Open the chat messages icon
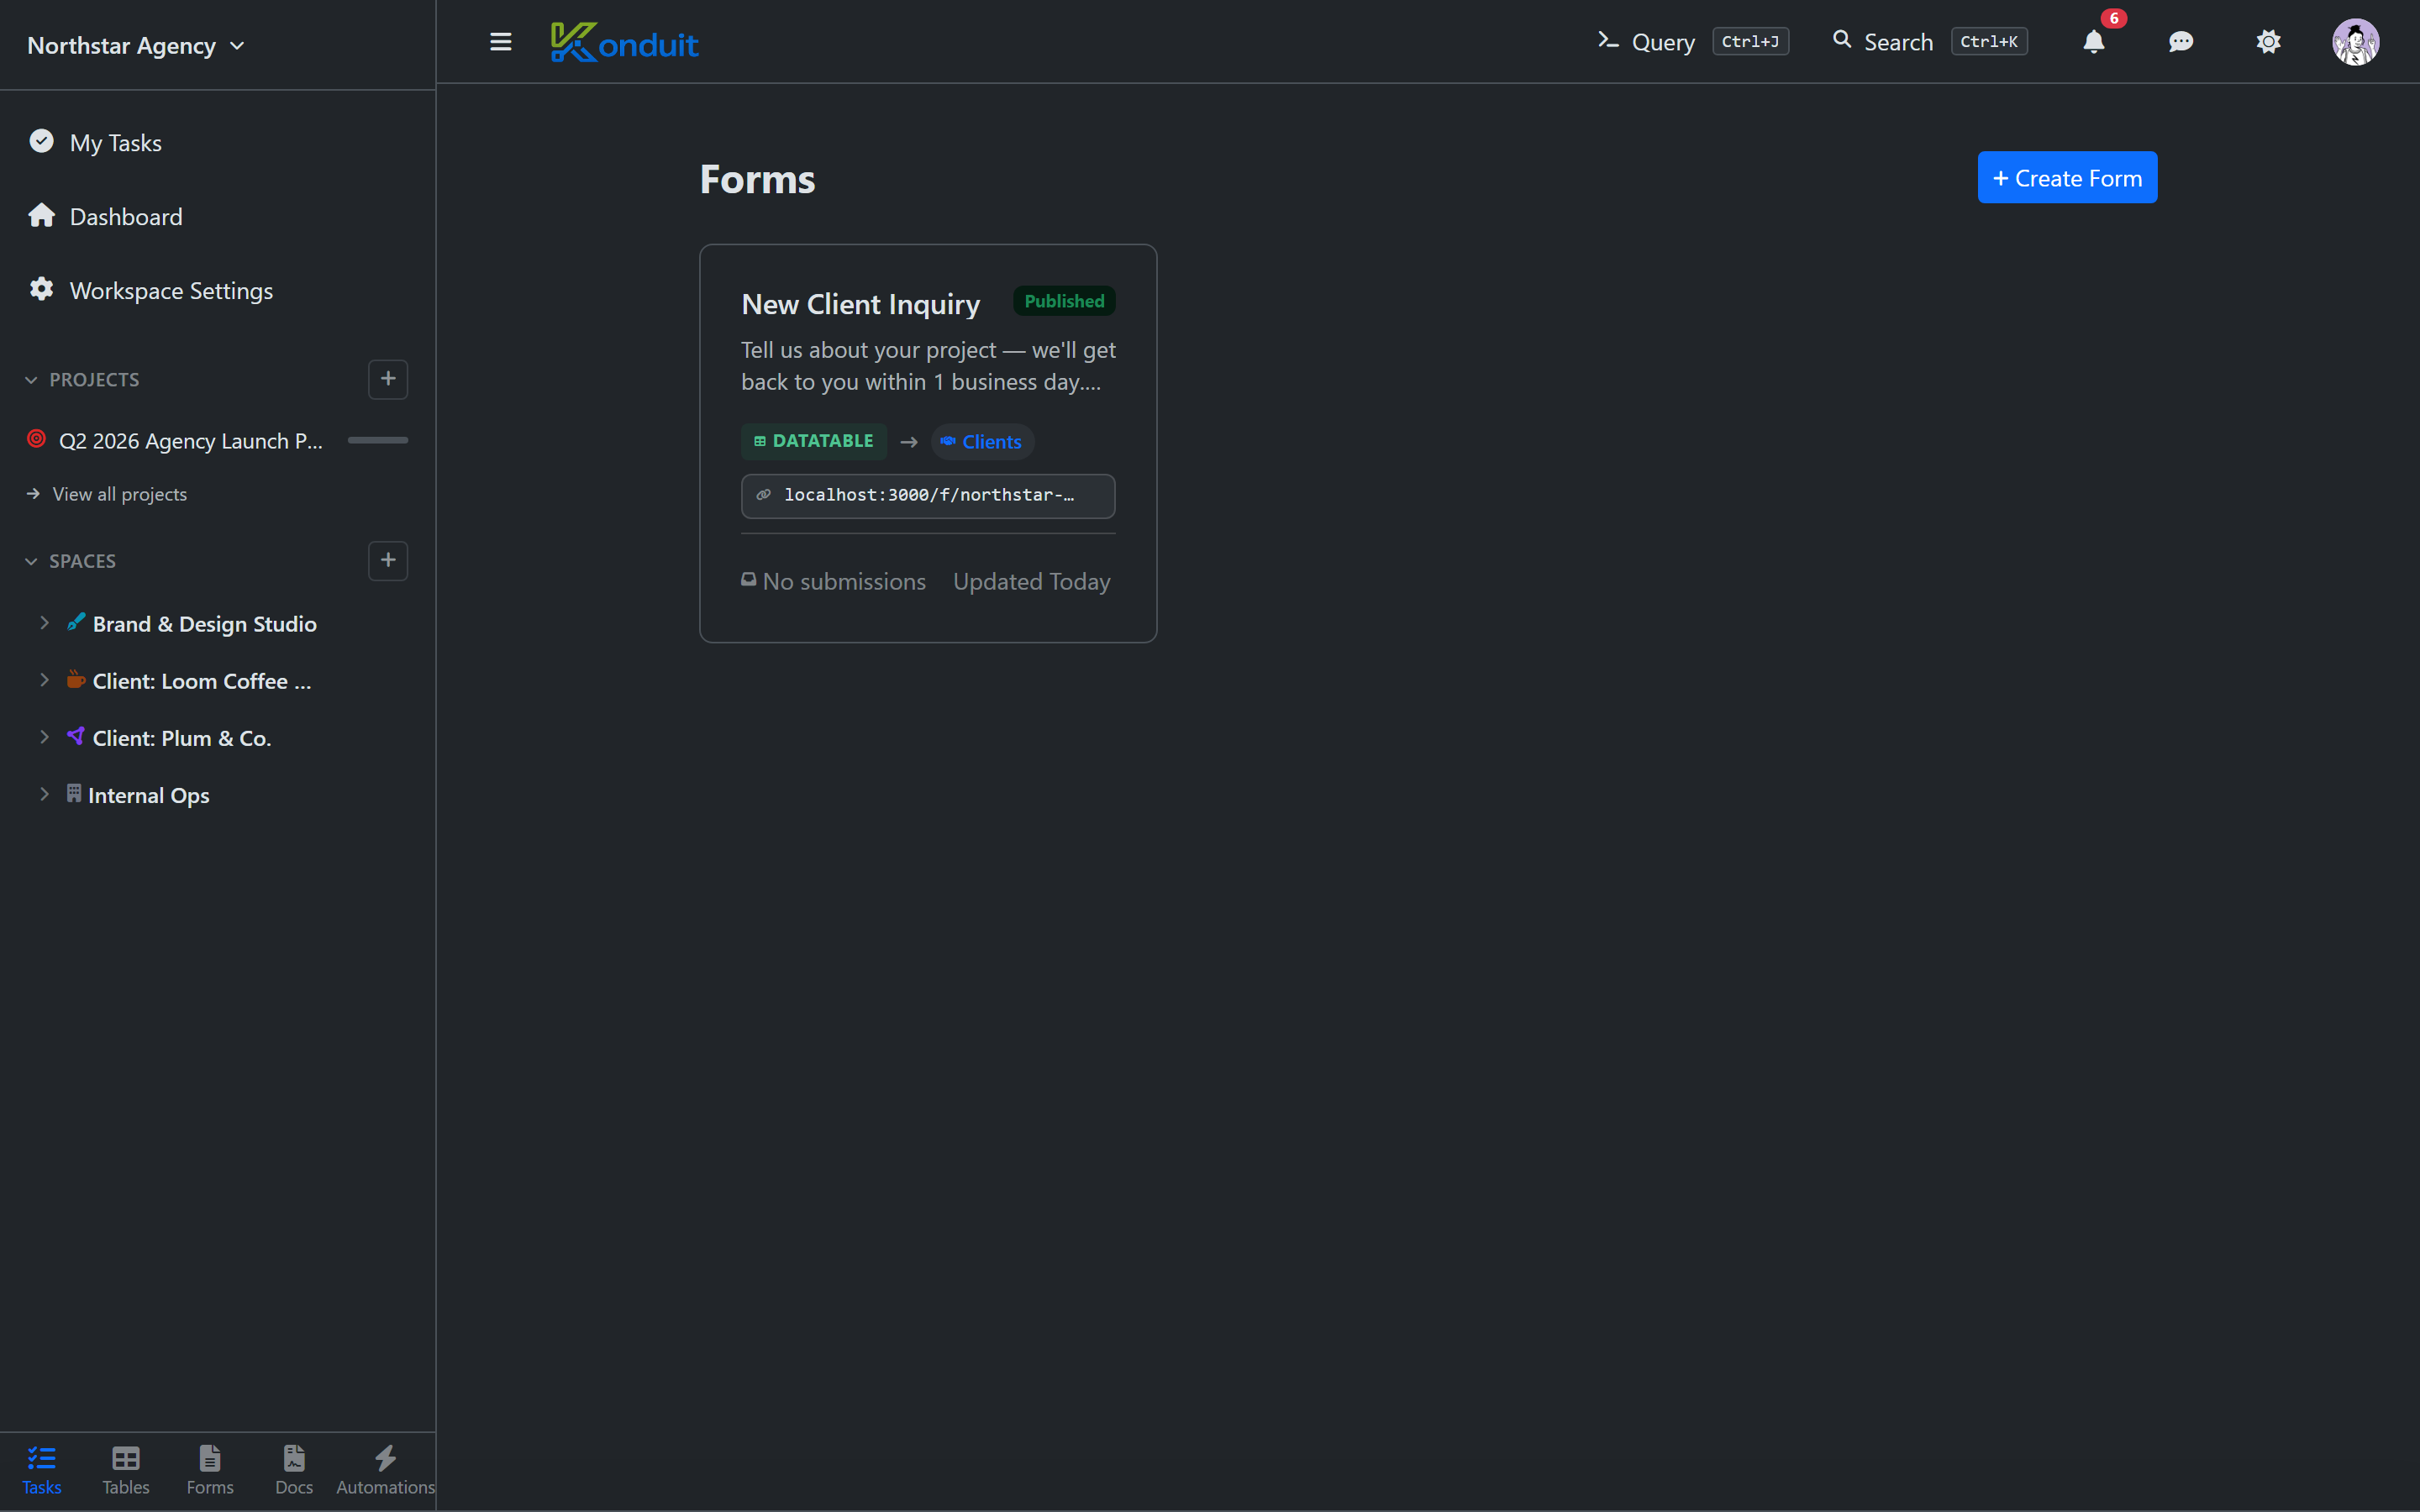 [x=2181, y=42]
